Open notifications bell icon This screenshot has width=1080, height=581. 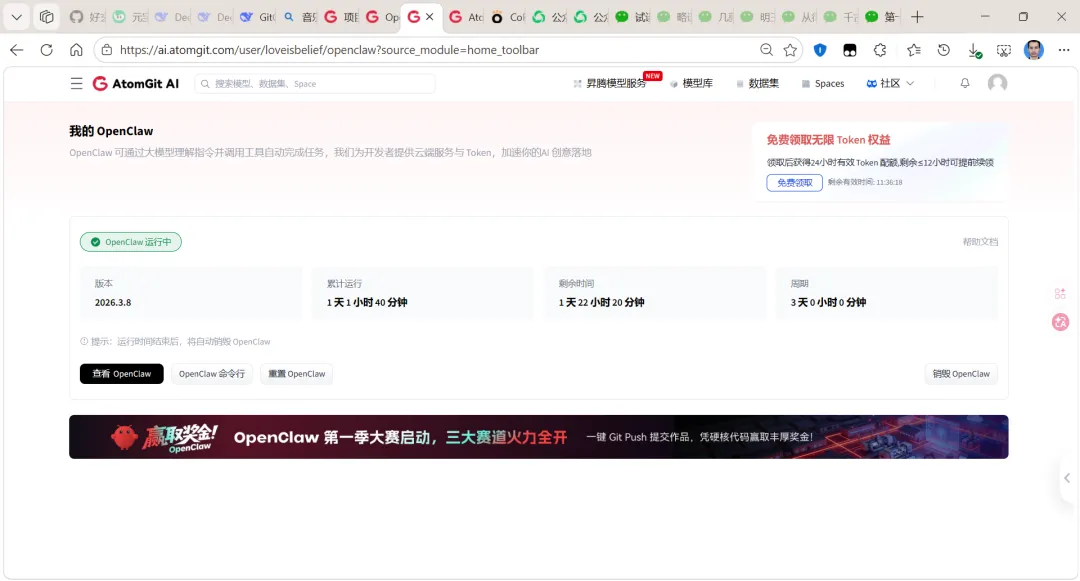(965, 83)
